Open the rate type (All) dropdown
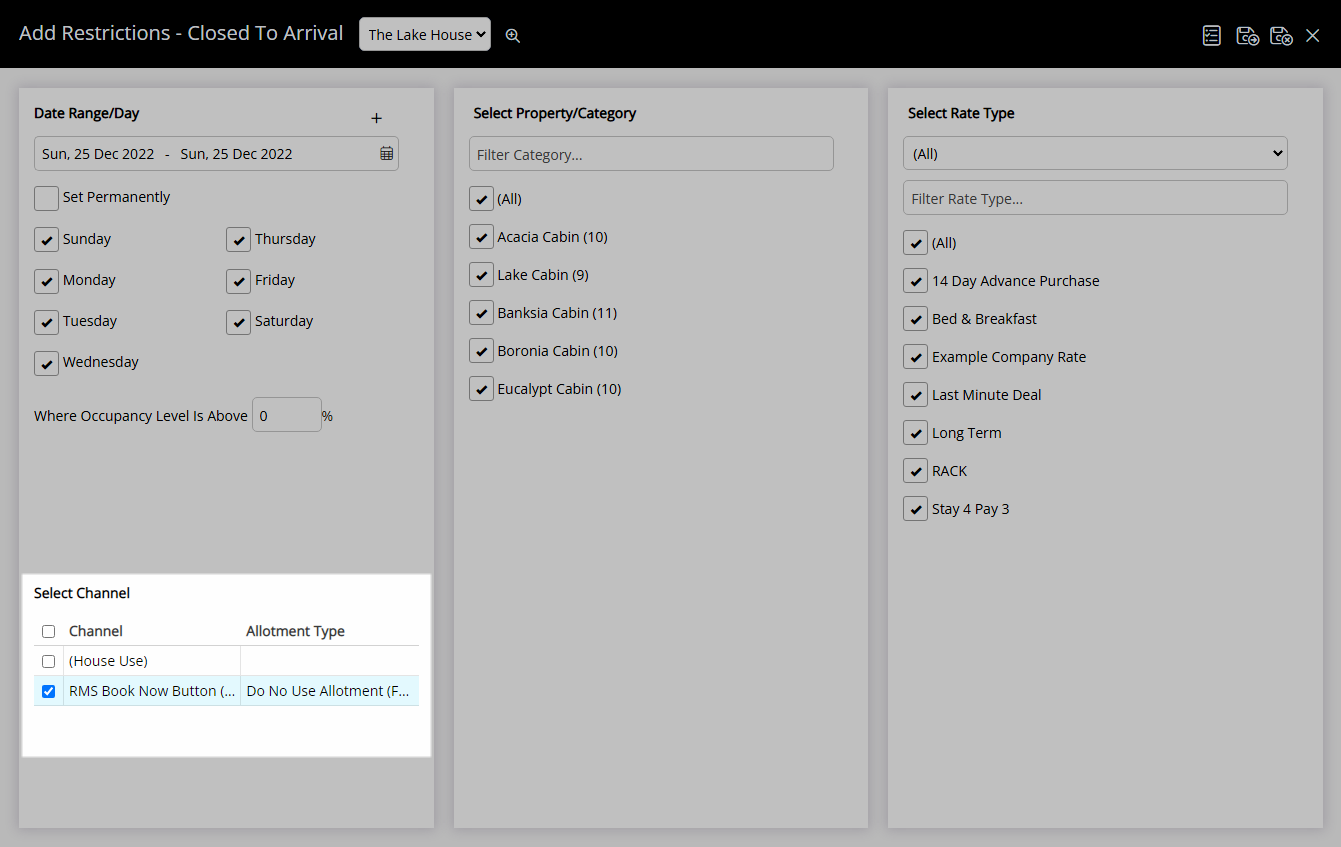 1095,153
